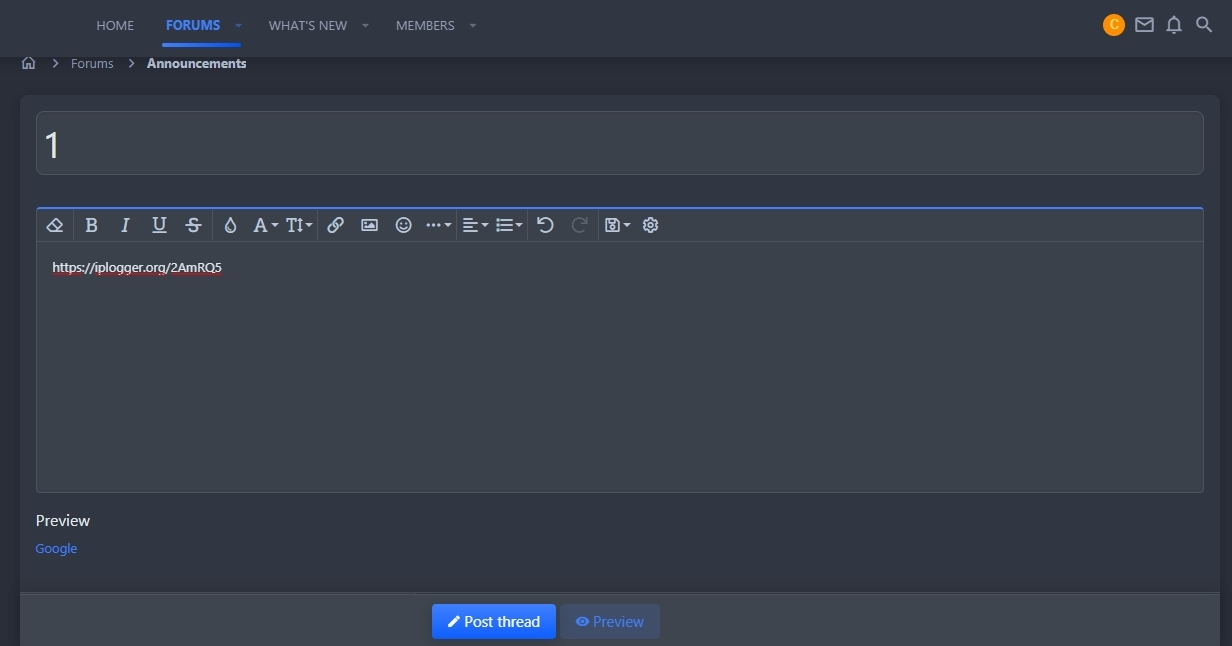The image size is (1232, 646).
Task: Open the text color droplet picker
Action: pos(230,225)
